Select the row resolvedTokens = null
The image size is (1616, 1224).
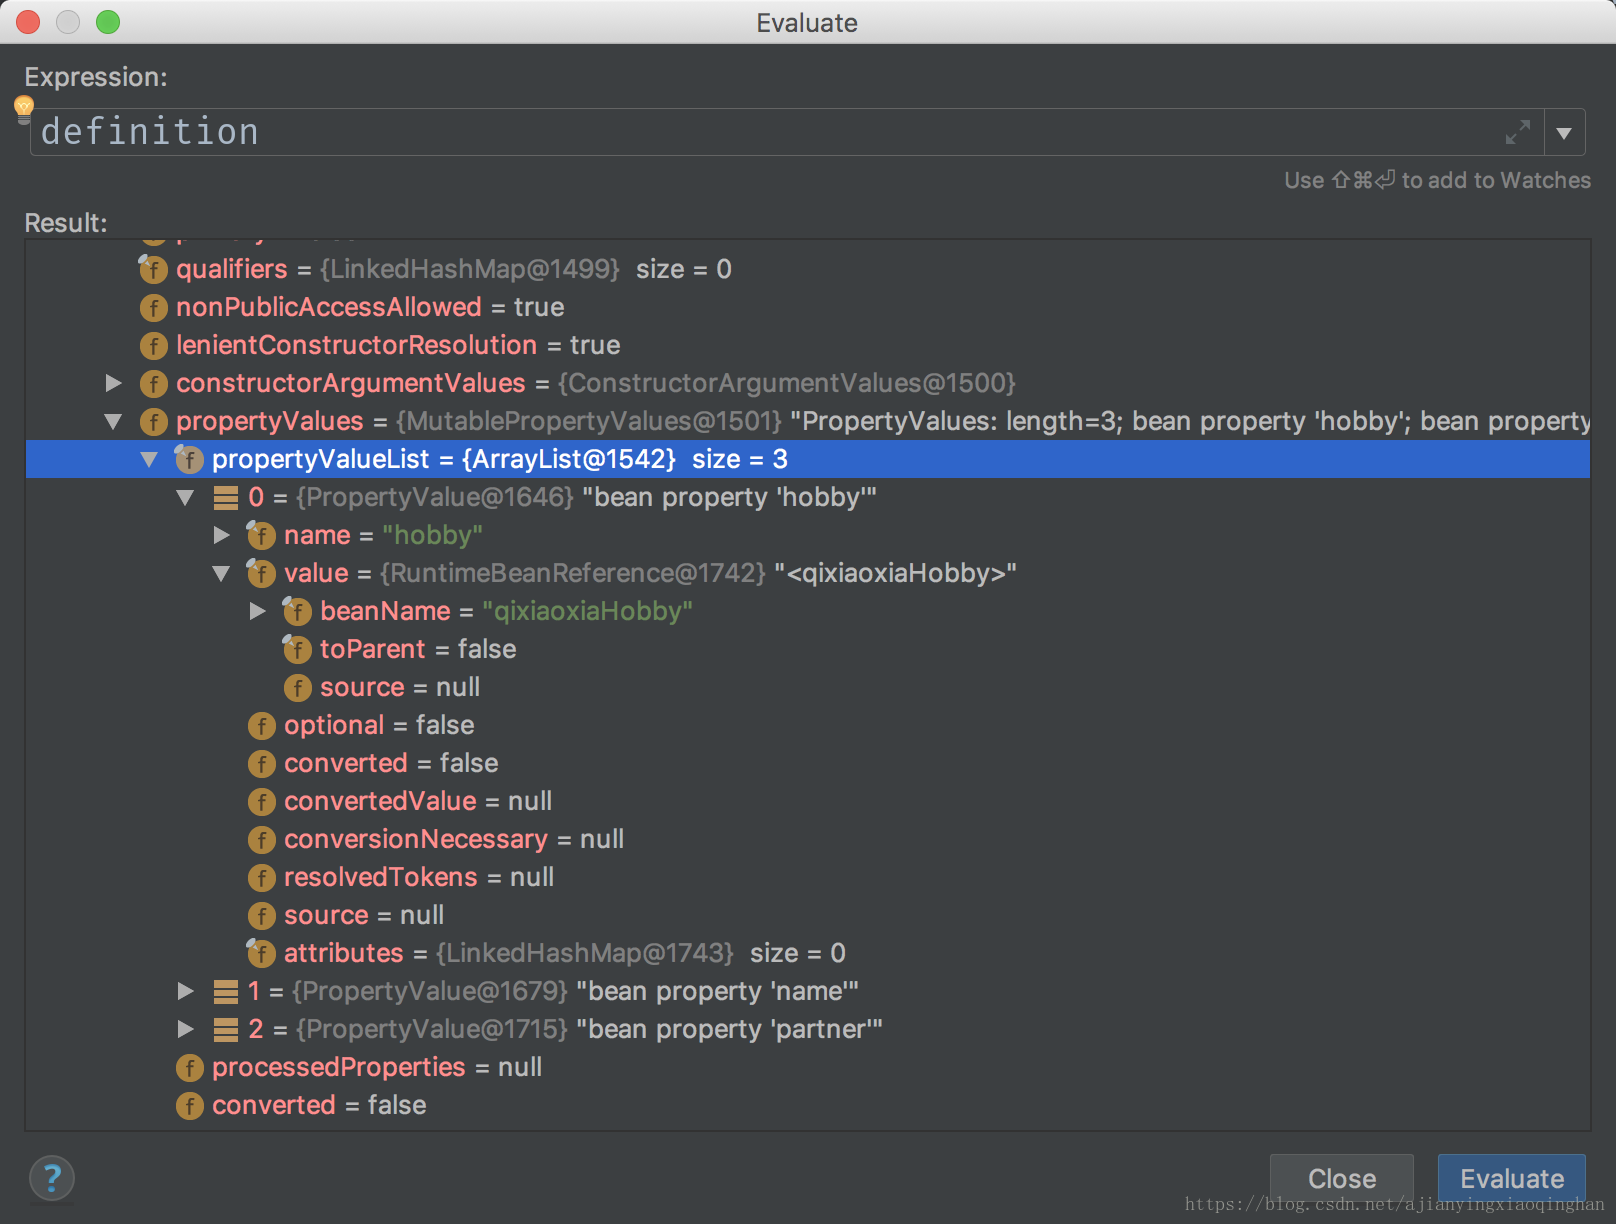pyautogui.click(x=808, y=877)
